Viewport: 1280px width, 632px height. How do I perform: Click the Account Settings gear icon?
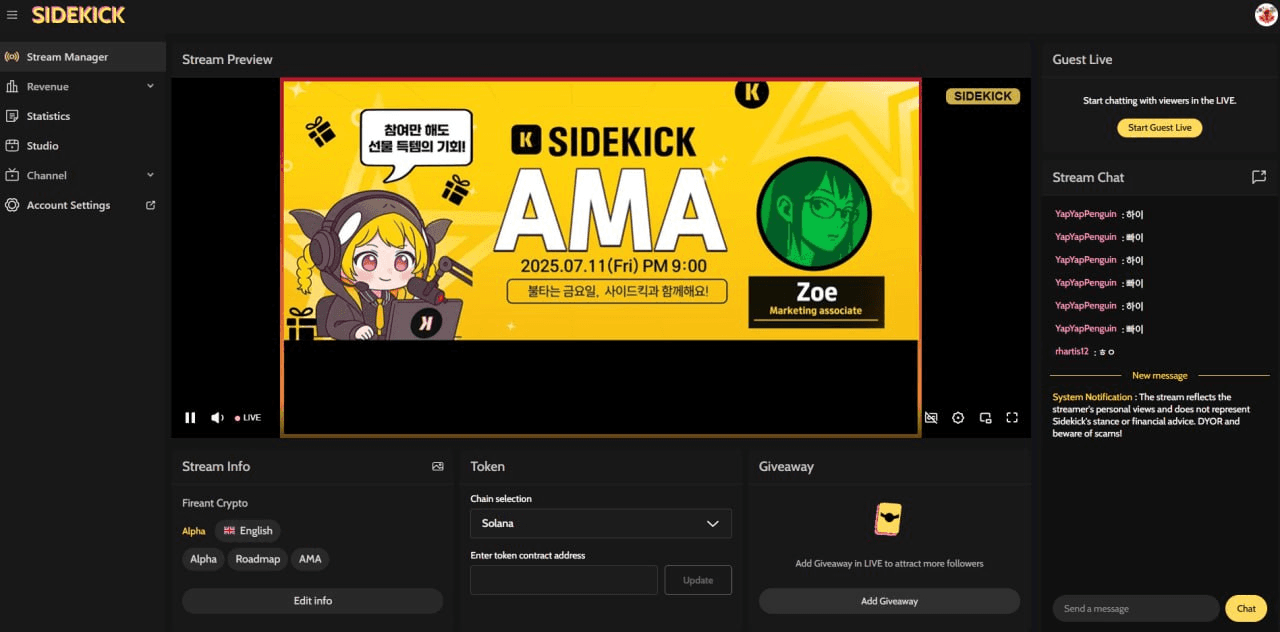(12, 205)
